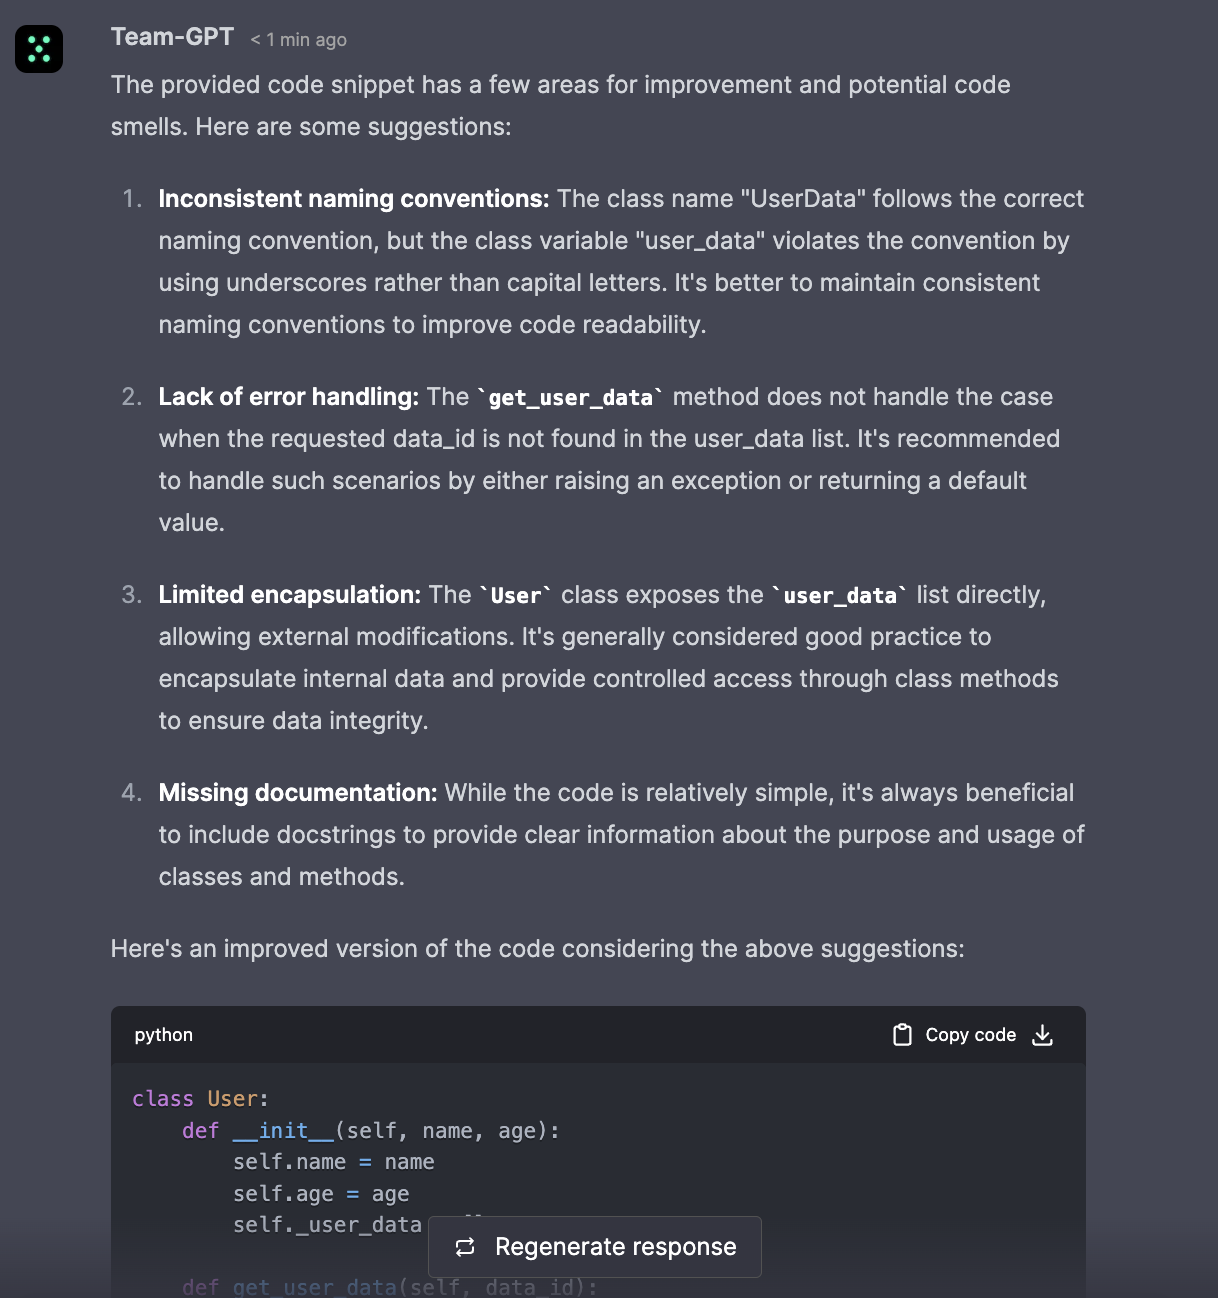Viewport: 1218px width, 1298px height.
Task: Click the python language label
Action: point(164,1035)
